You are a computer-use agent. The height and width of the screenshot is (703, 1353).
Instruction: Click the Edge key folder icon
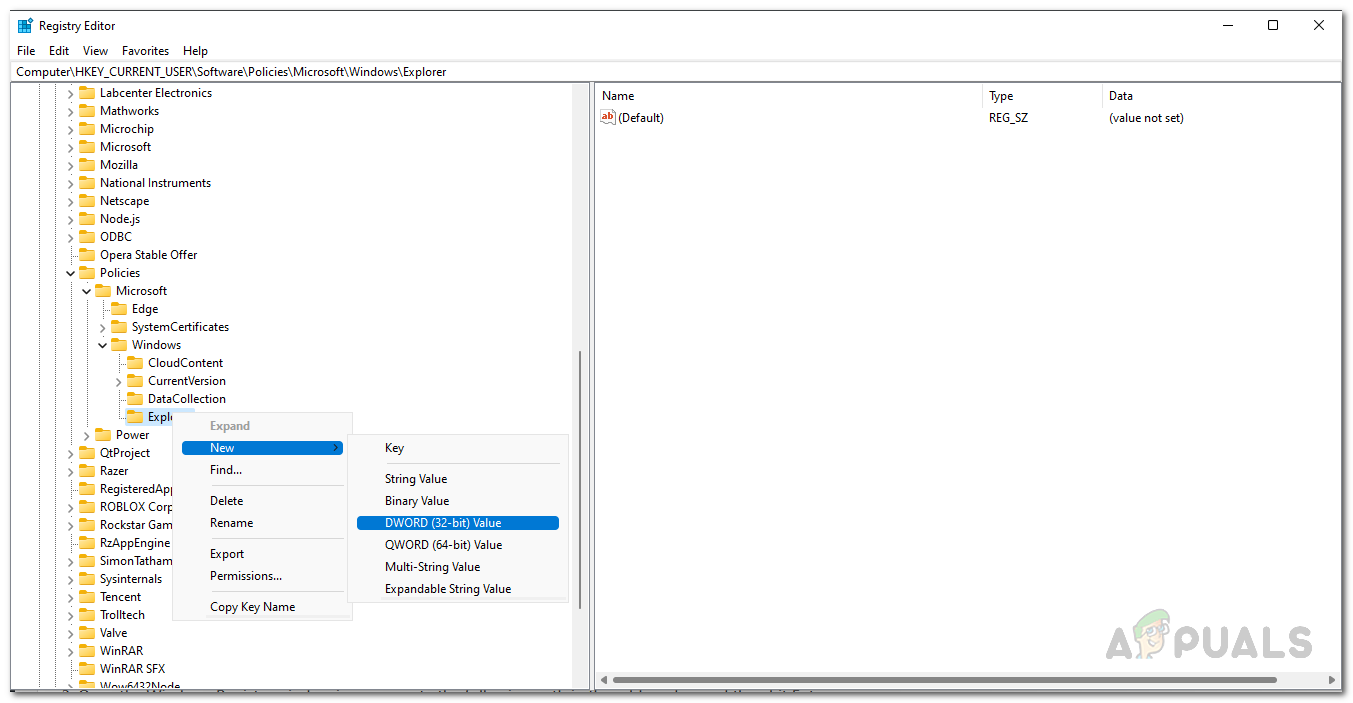(119, 309)
